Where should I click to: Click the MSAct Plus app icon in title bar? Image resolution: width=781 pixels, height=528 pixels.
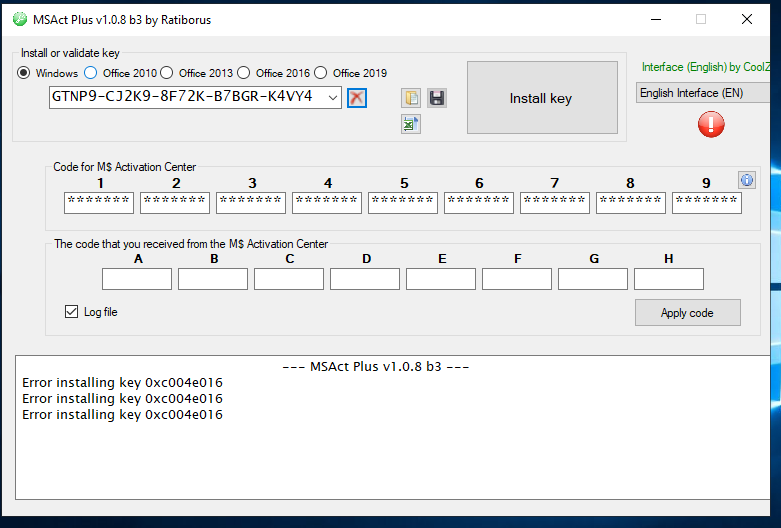20,19
